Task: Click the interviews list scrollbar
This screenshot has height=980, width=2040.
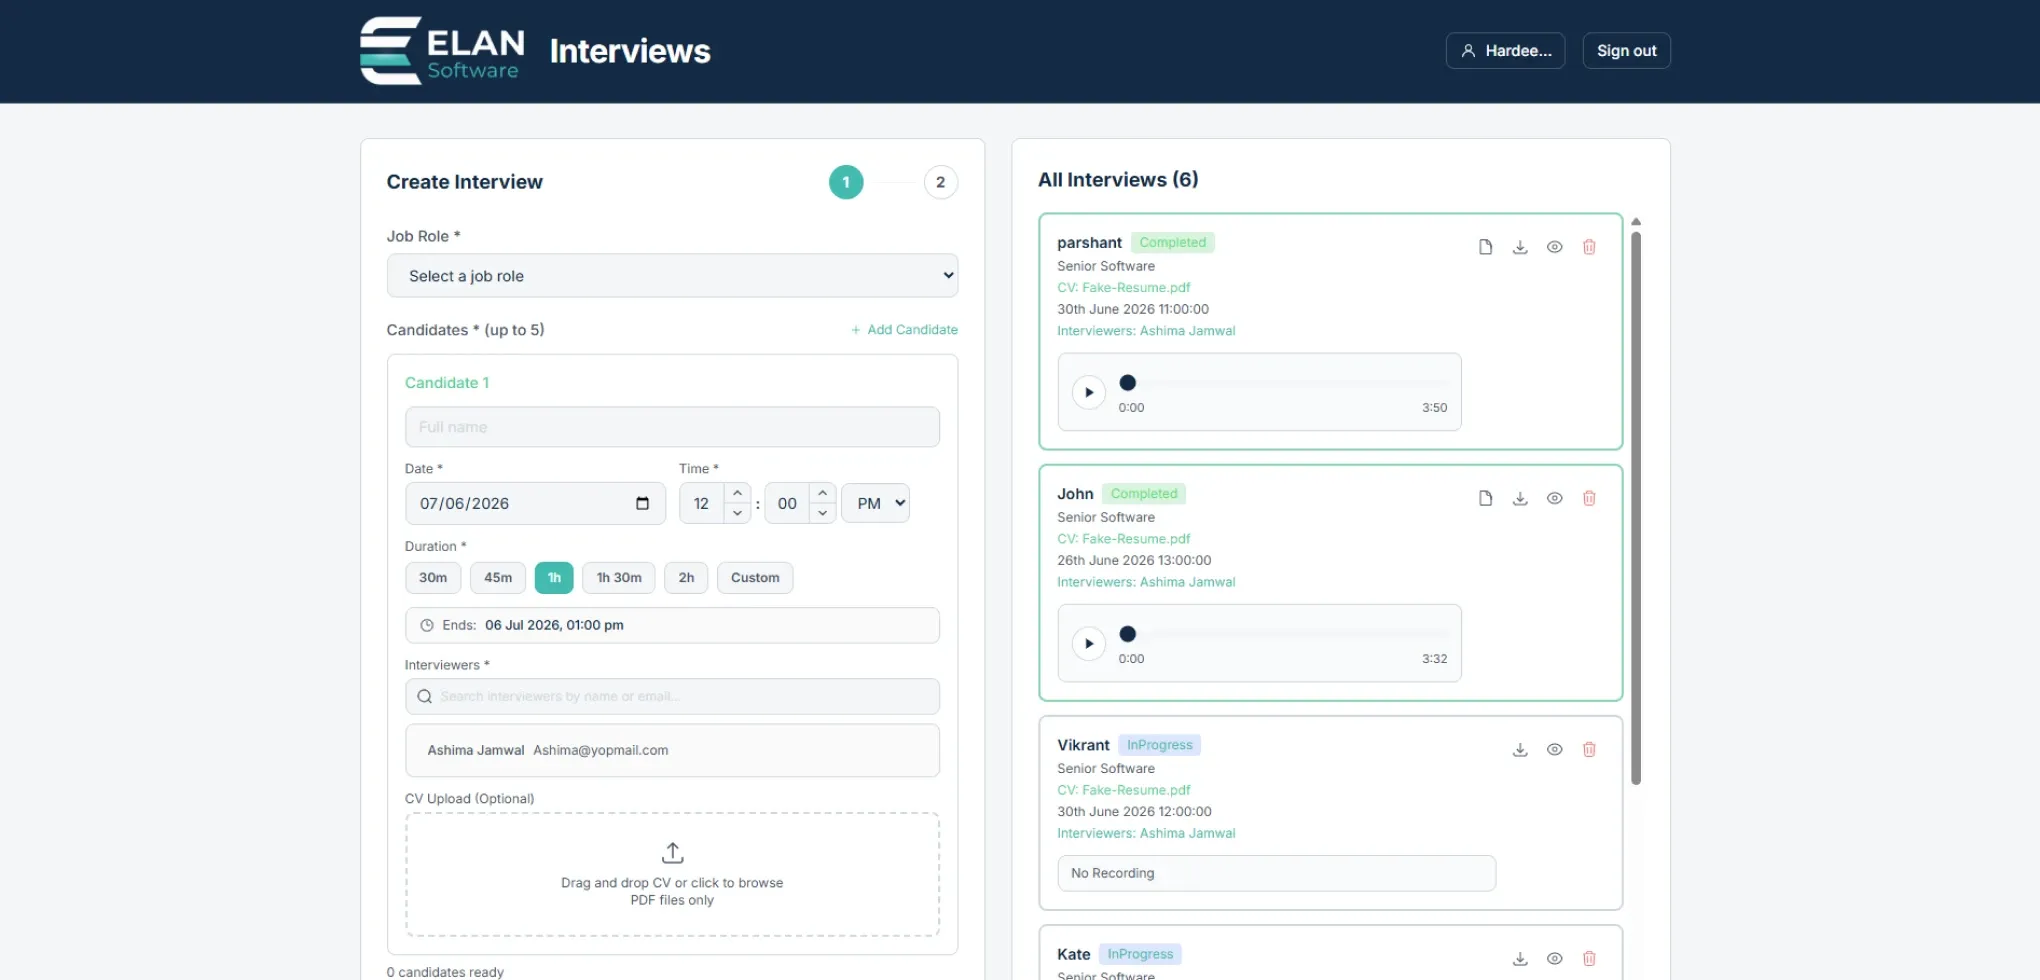Action: coord(1636,508)
